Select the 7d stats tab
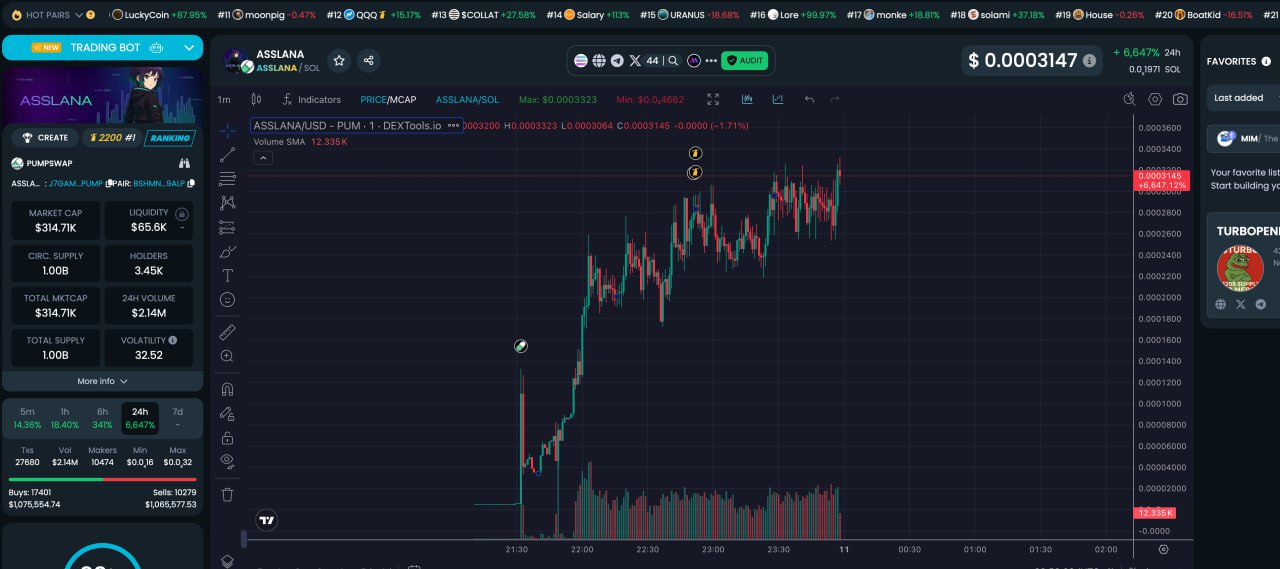The width and height of the screenshot is (1280, 569). click(177, 418)
